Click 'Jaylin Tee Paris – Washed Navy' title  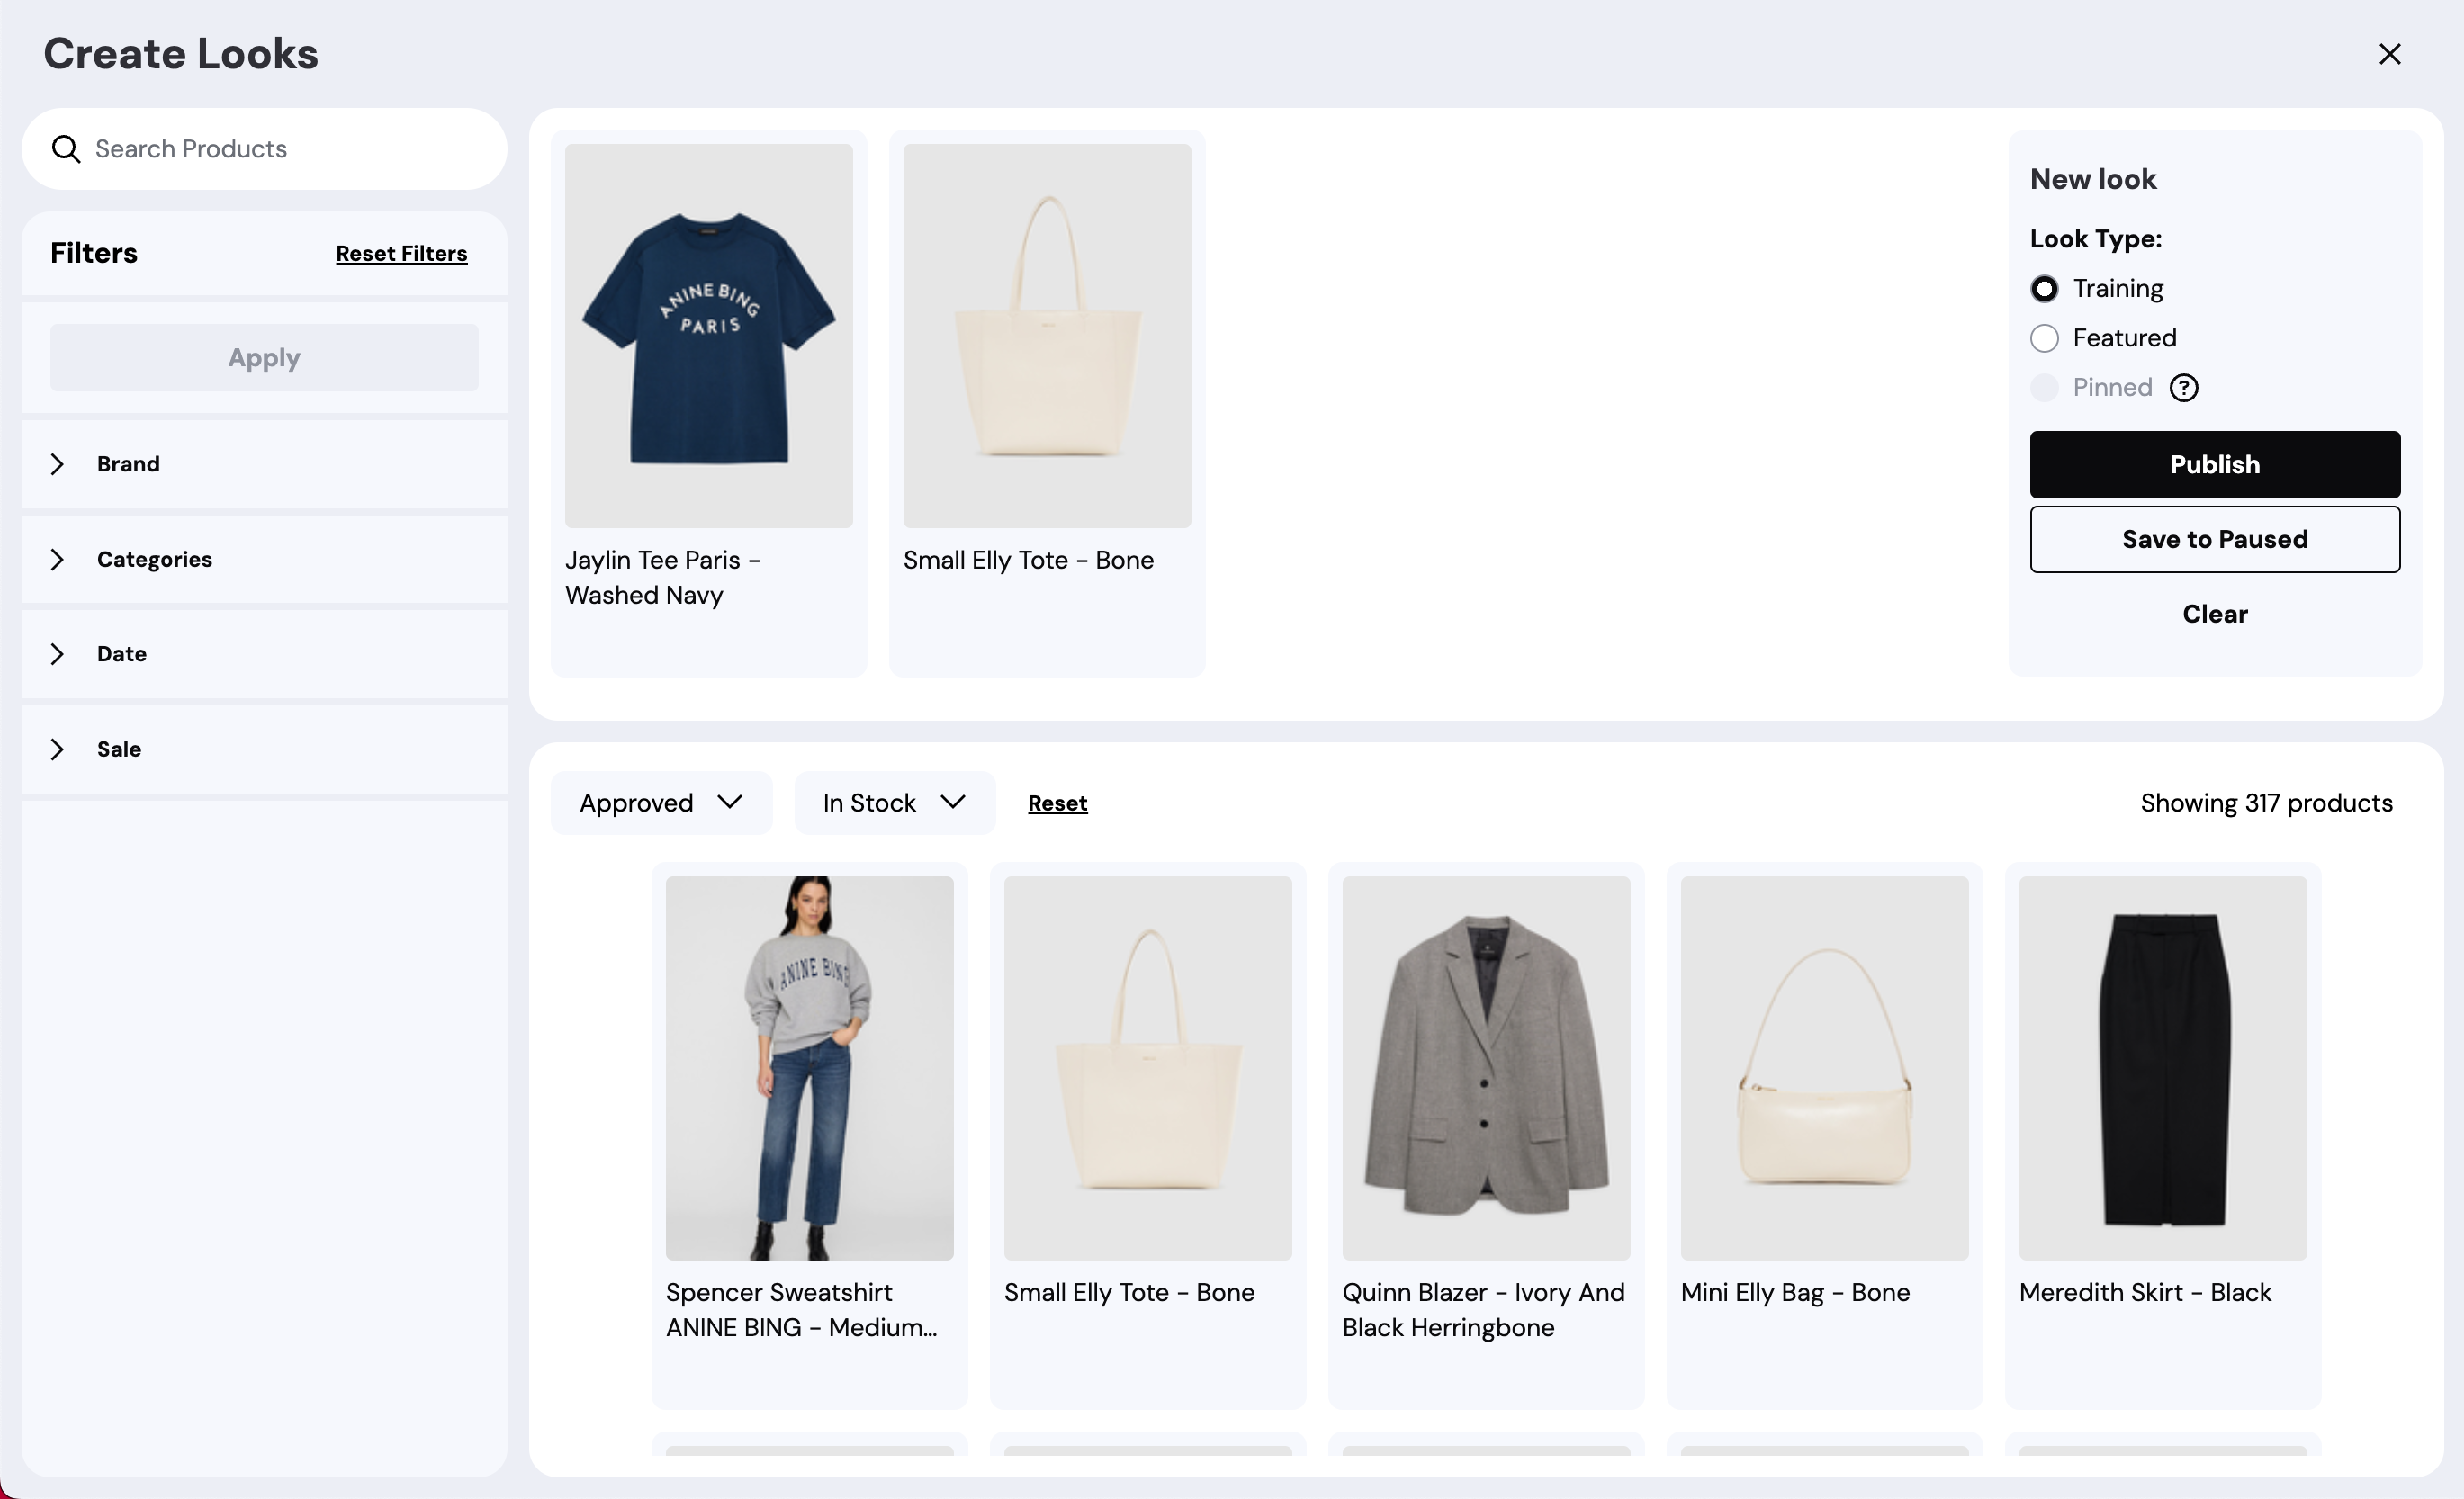(663, 578)
